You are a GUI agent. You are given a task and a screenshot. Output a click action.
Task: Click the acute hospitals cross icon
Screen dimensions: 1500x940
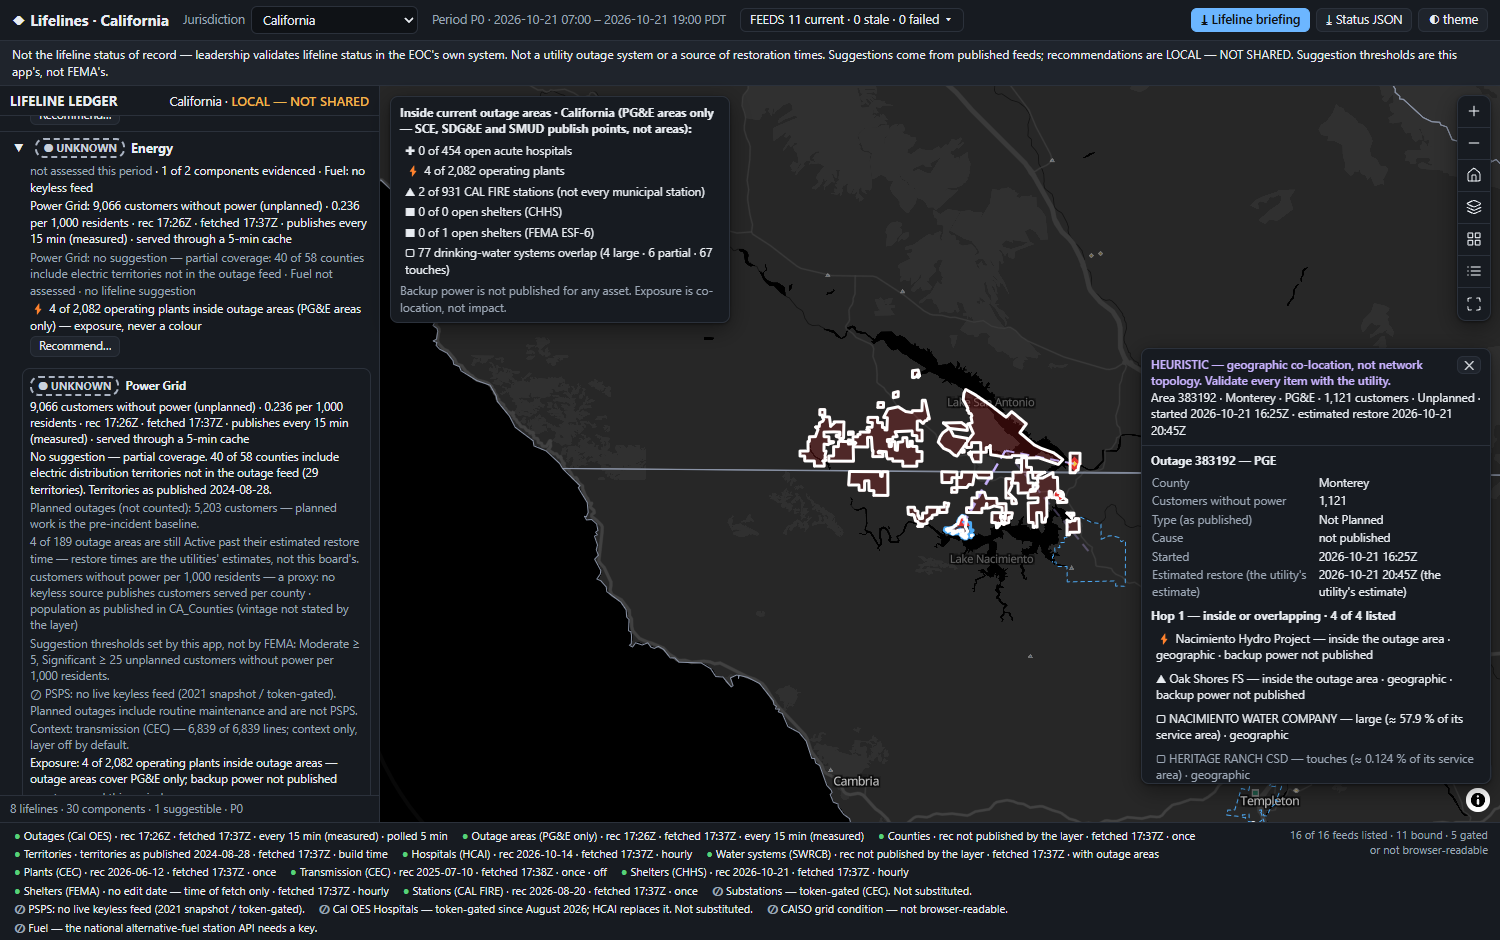[x=410, y=151]
